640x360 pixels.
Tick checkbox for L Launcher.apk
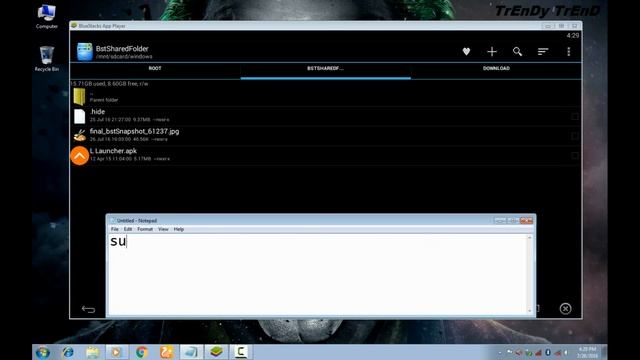point(575,156)
